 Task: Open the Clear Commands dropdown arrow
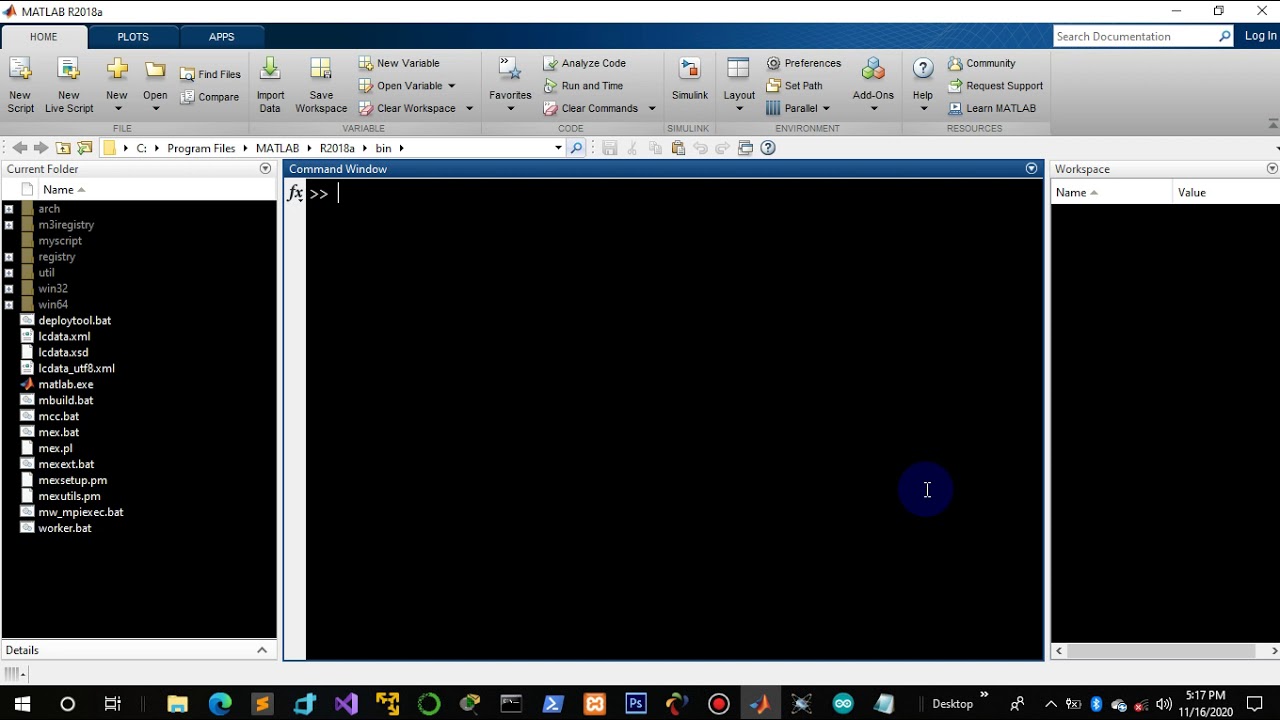tap(652, 108)
